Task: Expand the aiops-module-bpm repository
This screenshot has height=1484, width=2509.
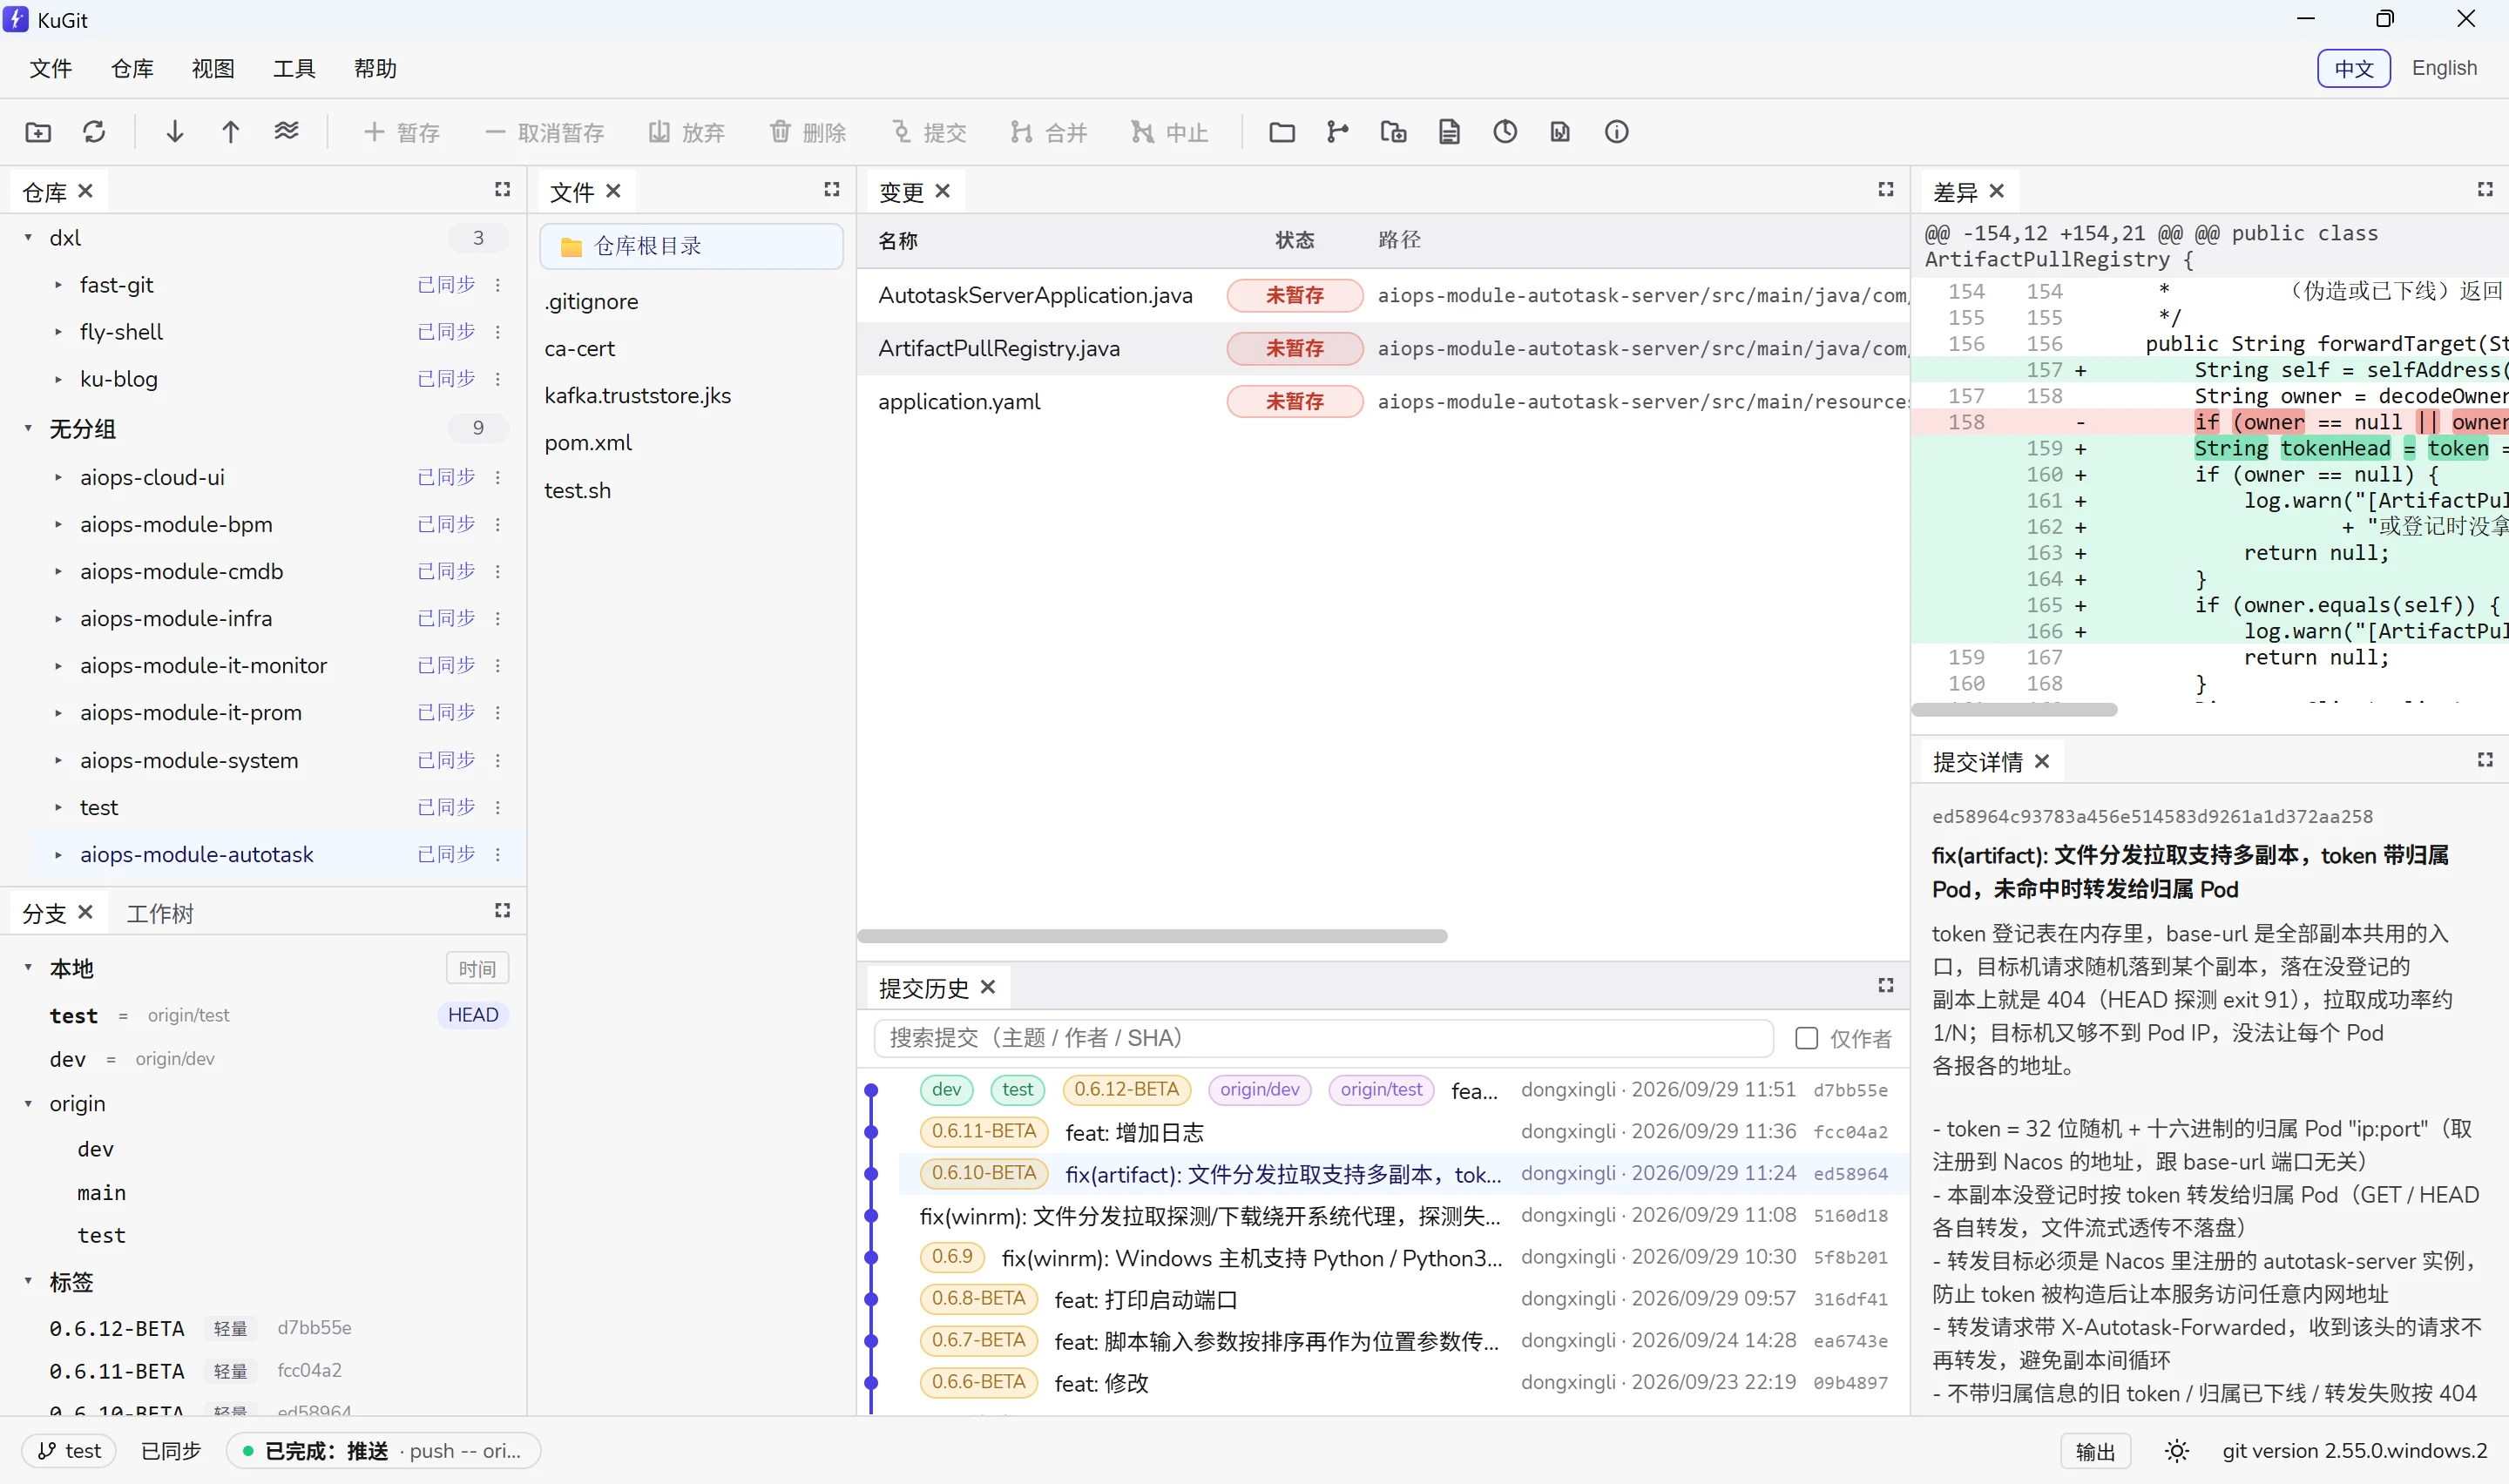Action: pos(58,524)
